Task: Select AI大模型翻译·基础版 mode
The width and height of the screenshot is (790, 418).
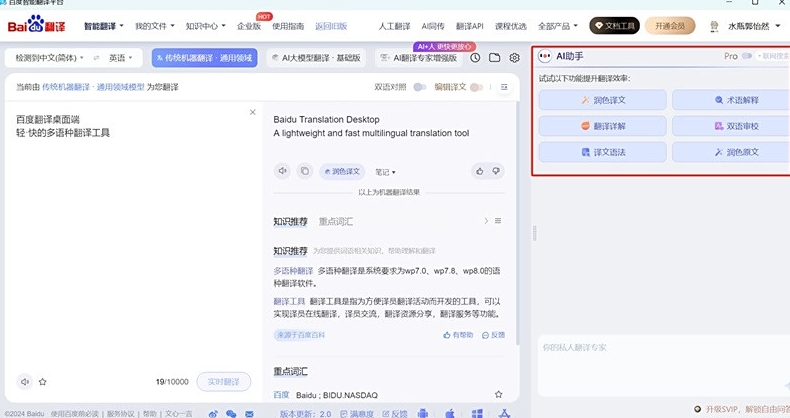Action: [316, 58]
